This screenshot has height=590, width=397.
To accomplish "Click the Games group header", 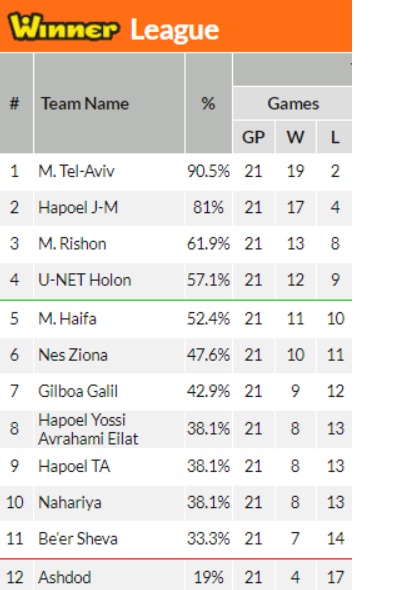I will coord(293,103).
